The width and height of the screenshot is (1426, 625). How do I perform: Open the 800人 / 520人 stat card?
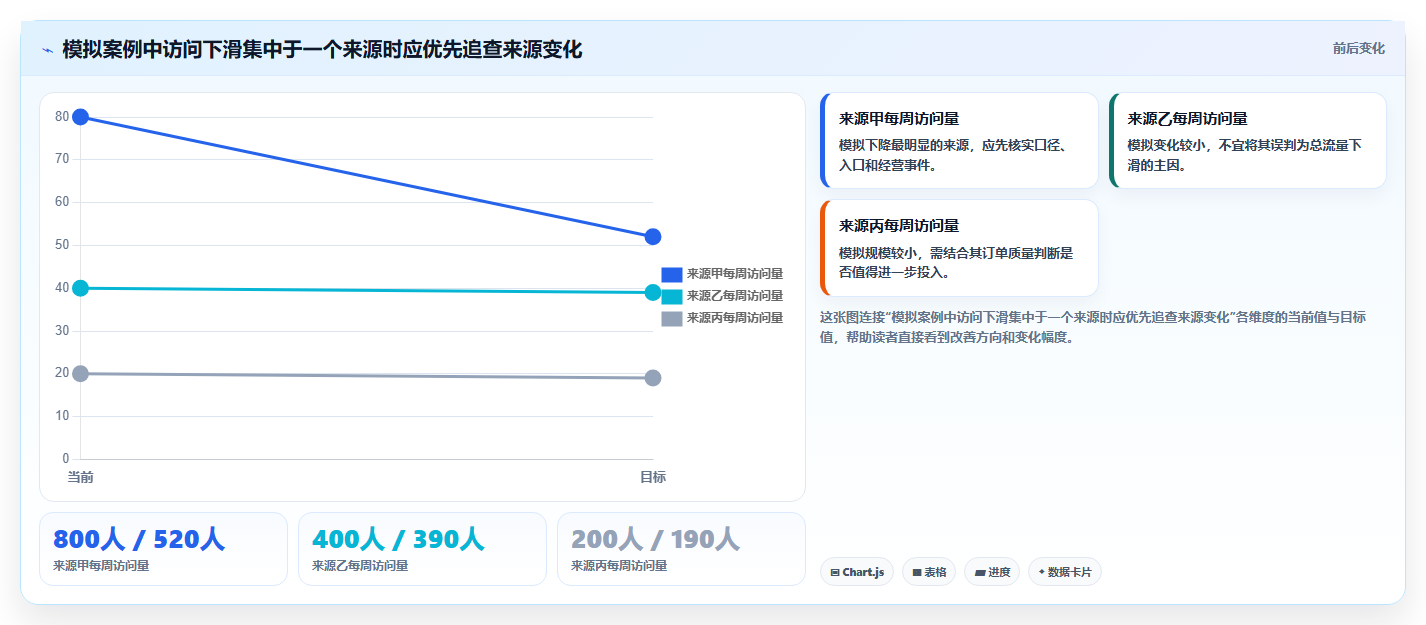click(163, 549)
